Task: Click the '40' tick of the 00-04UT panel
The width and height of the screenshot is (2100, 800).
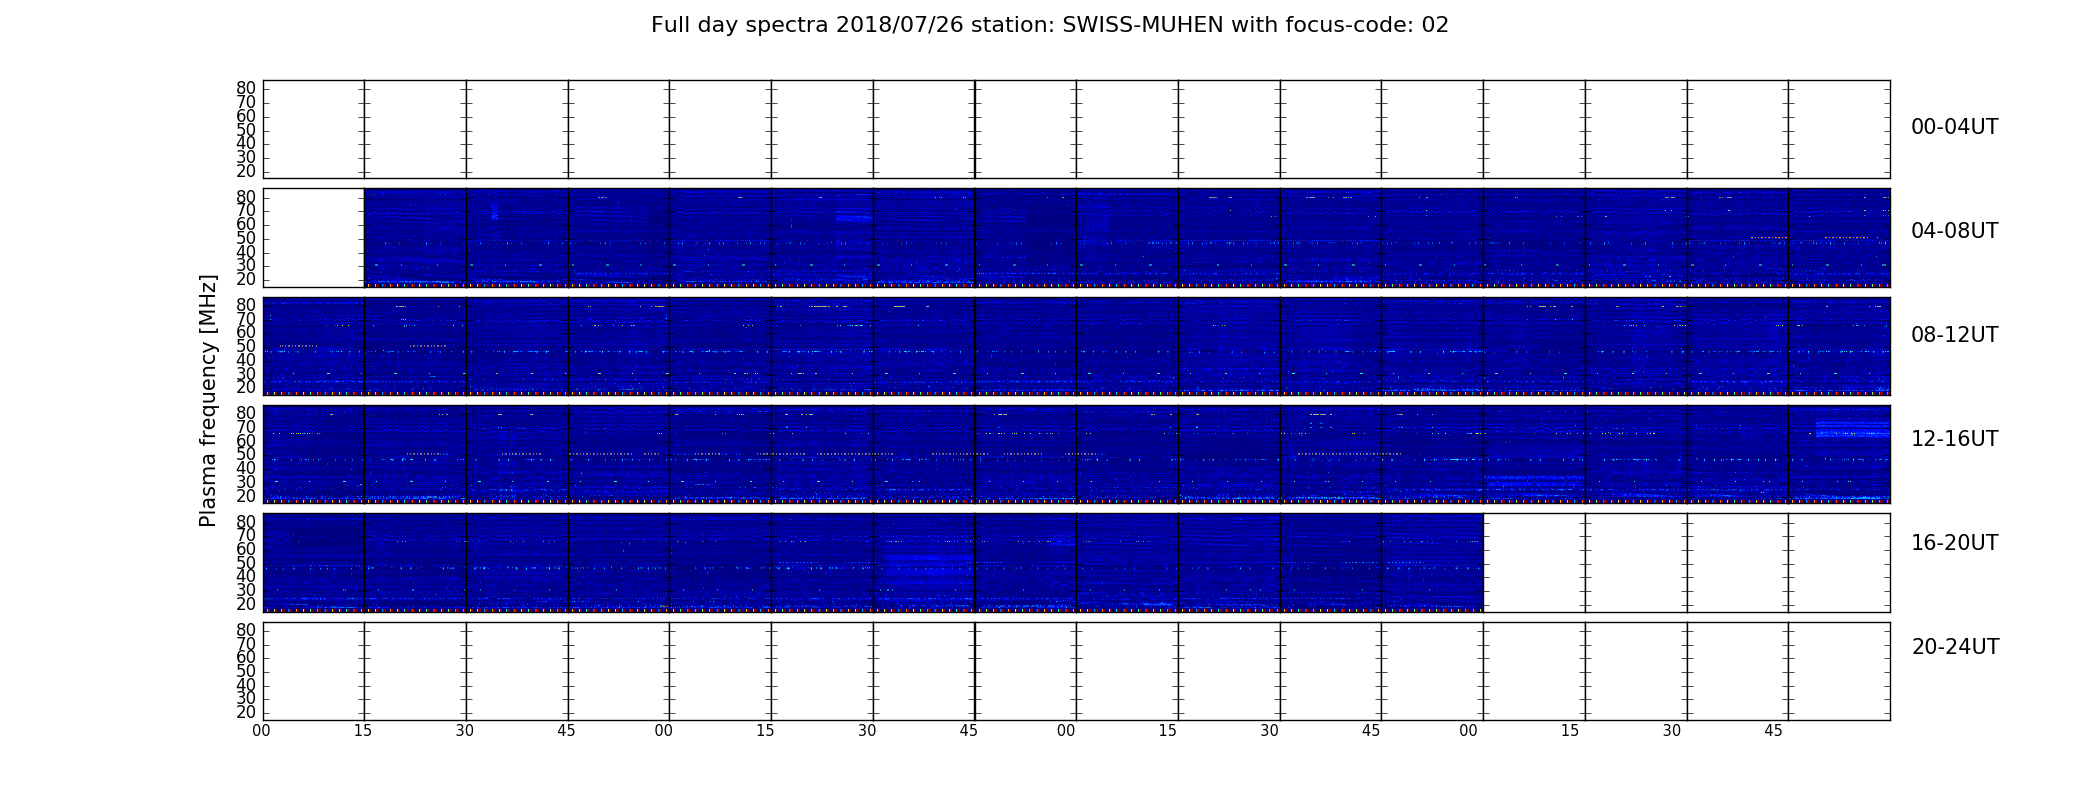Action: [246, 143]
